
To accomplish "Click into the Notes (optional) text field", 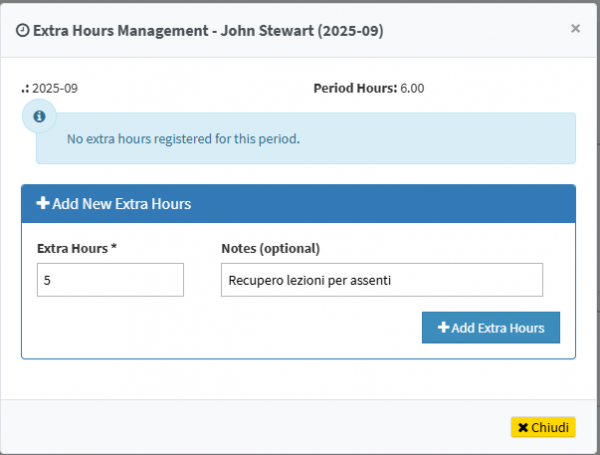I will pyautogui.click(x=381, y=280).
